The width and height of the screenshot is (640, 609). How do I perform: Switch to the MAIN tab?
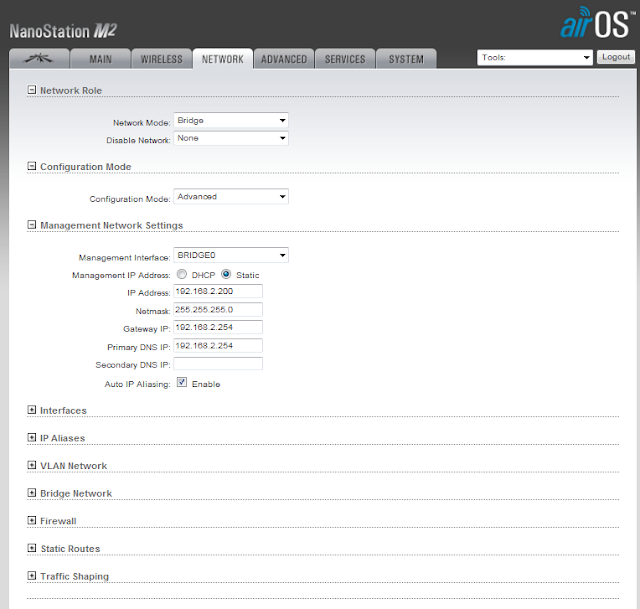[100, 59]
